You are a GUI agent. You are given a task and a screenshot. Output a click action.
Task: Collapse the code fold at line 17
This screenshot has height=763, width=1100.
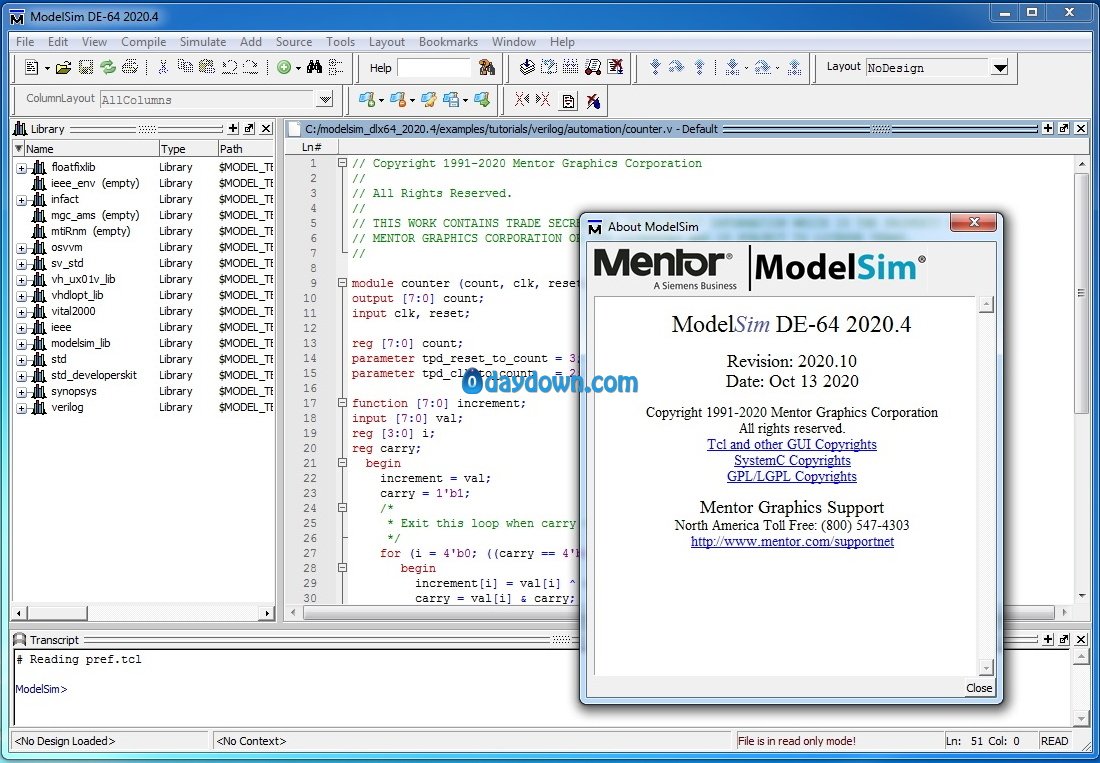[x=342, y=403]
